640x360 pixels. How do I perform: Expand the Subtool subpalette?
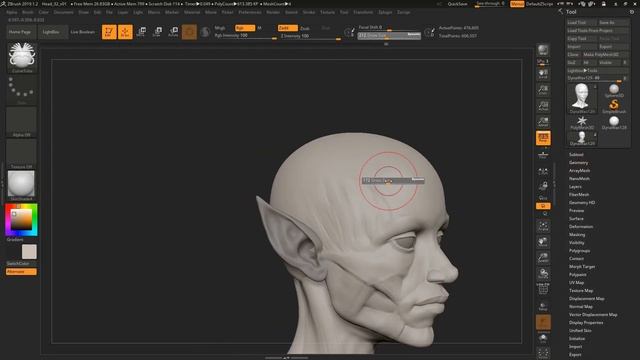point(576,154)
